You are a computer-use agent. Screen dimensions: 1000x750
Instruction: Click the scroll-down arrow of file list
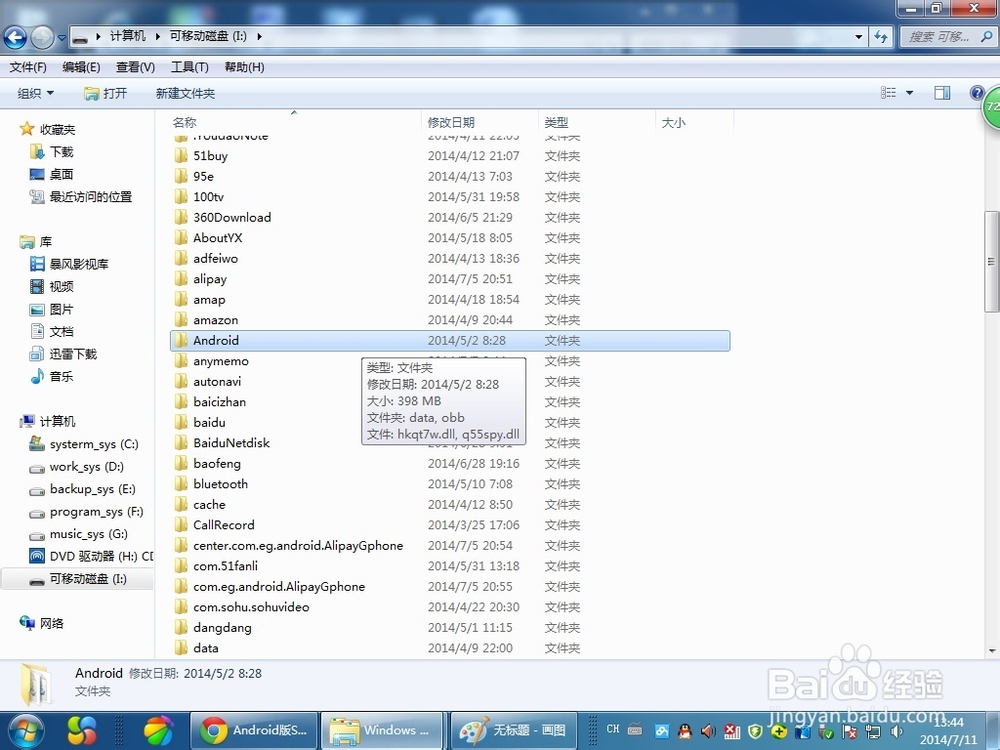(x=992, y=651)
